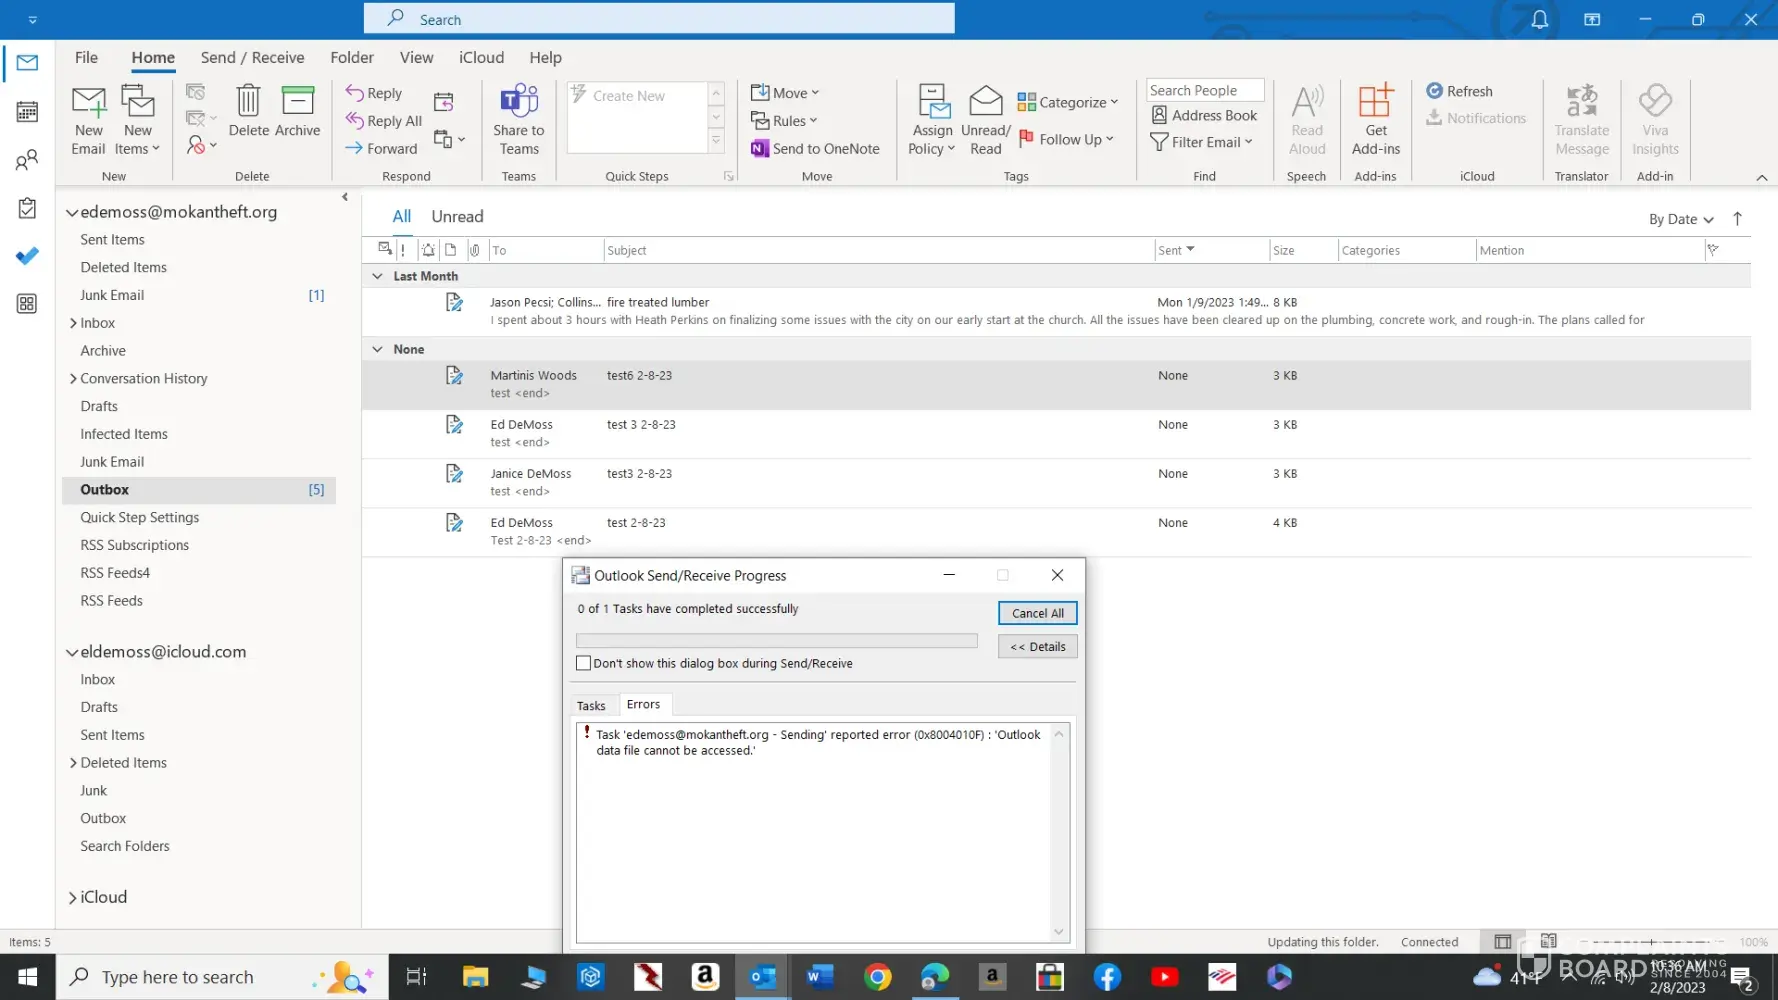This screenshot has height=1000, width=1778.
Task: Expand the Conversation History folder
Action: [x=73, y=379]
